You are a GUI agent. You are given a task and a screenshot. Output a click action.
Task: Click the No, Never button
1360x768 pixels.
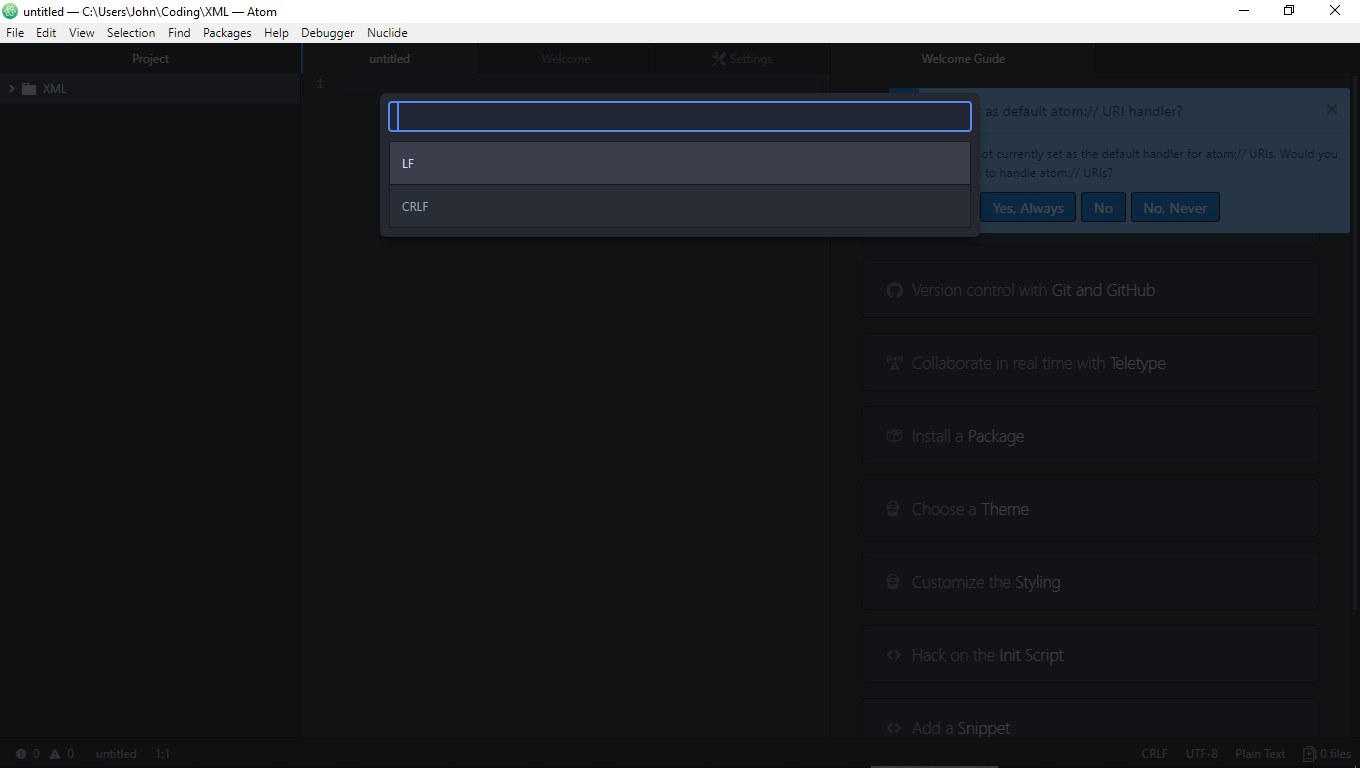click(1175, 207)
